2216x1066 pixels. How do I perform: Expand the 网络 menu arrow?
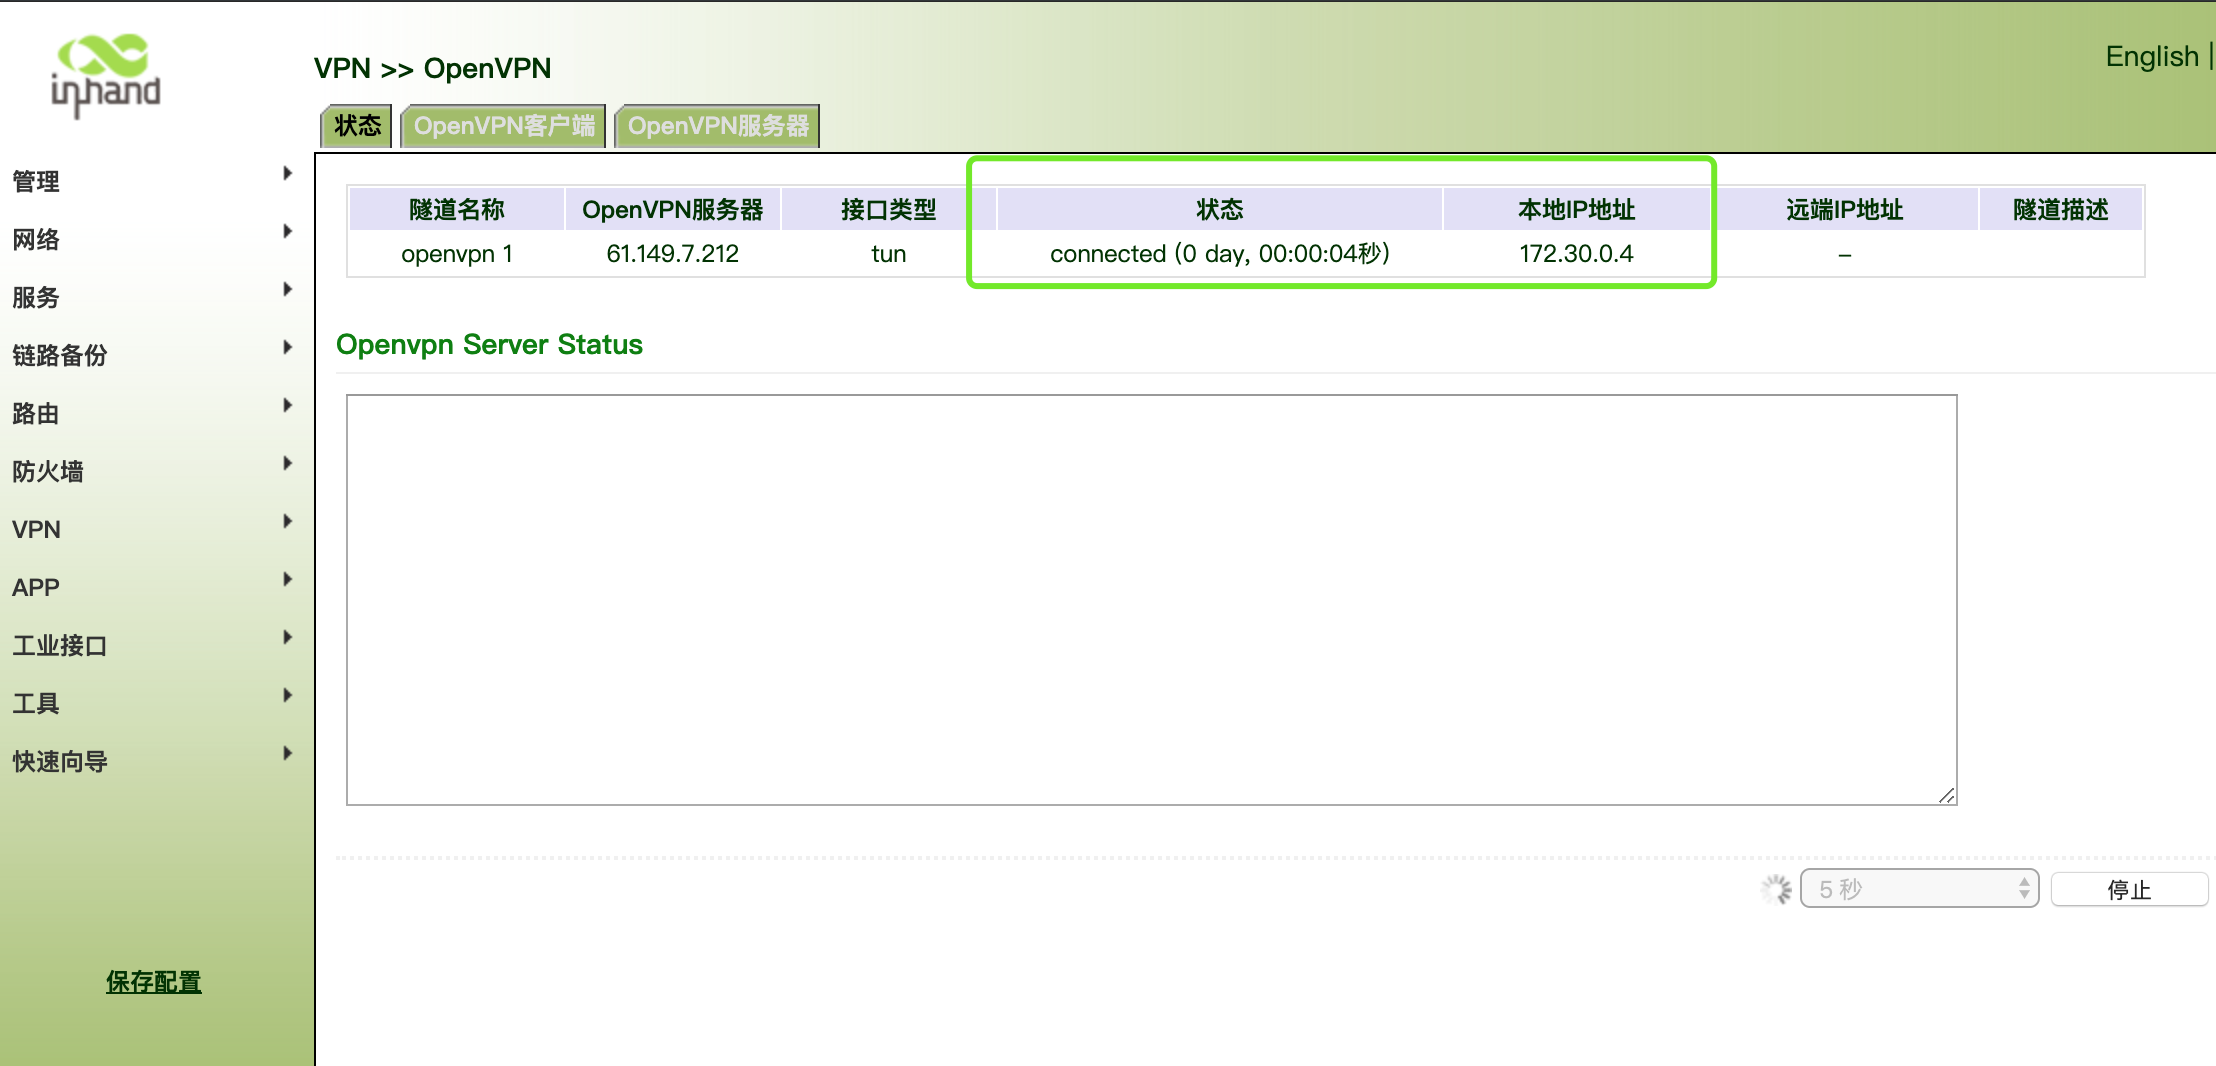[287, 232]
